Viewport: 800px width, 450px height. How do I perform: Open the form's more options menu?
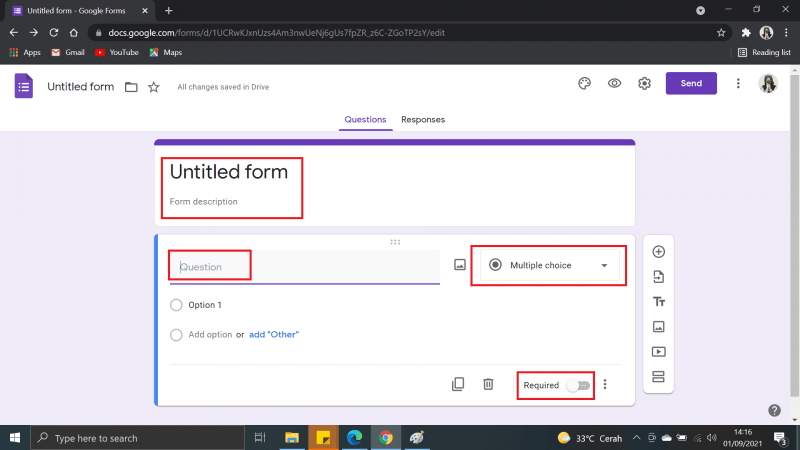[738, 83]
